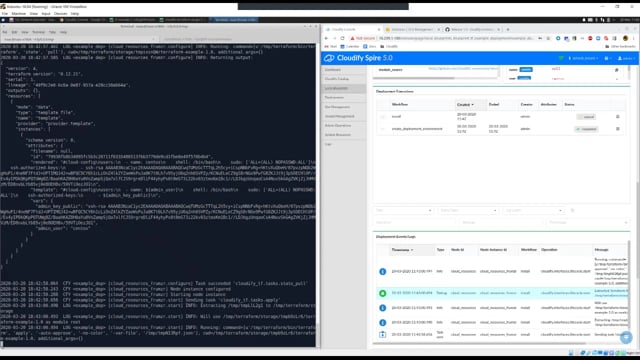This screenshot has height=360, width=640.
Task: Click the browser profile avatar icon
Action: tap(625, 38)
